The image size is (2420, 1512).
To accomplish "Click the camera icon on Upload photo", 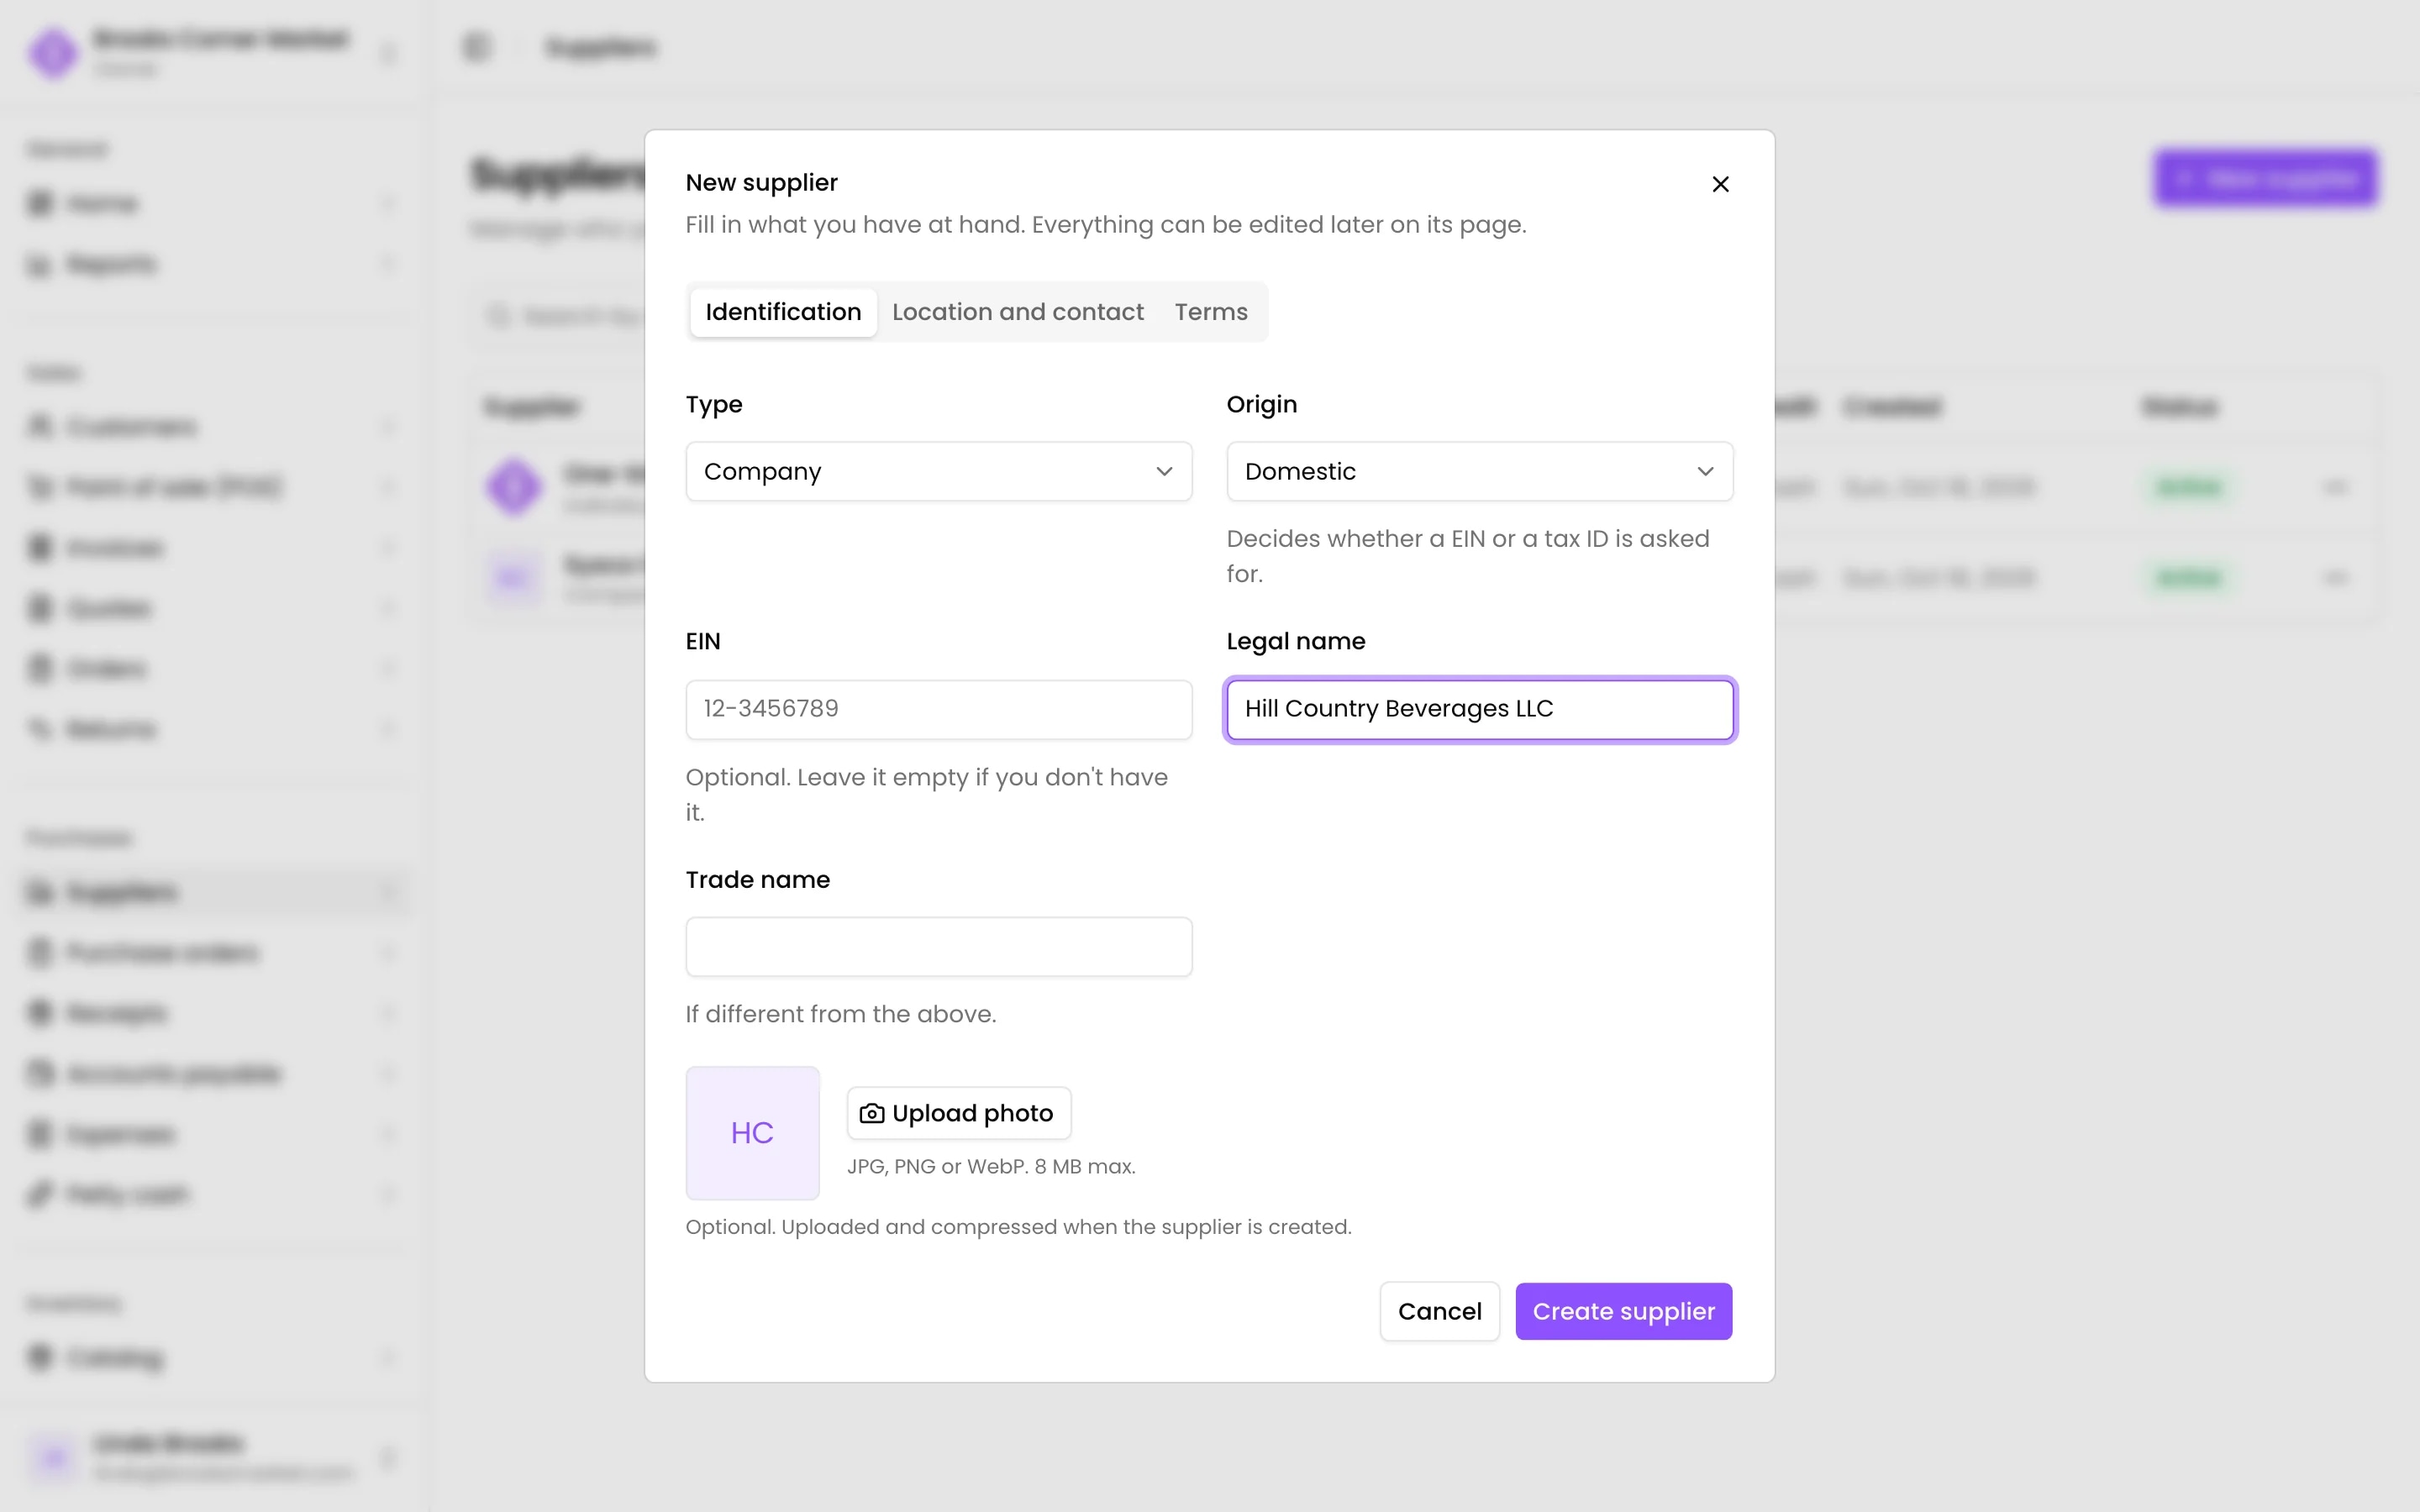I will click(872, 1113).
